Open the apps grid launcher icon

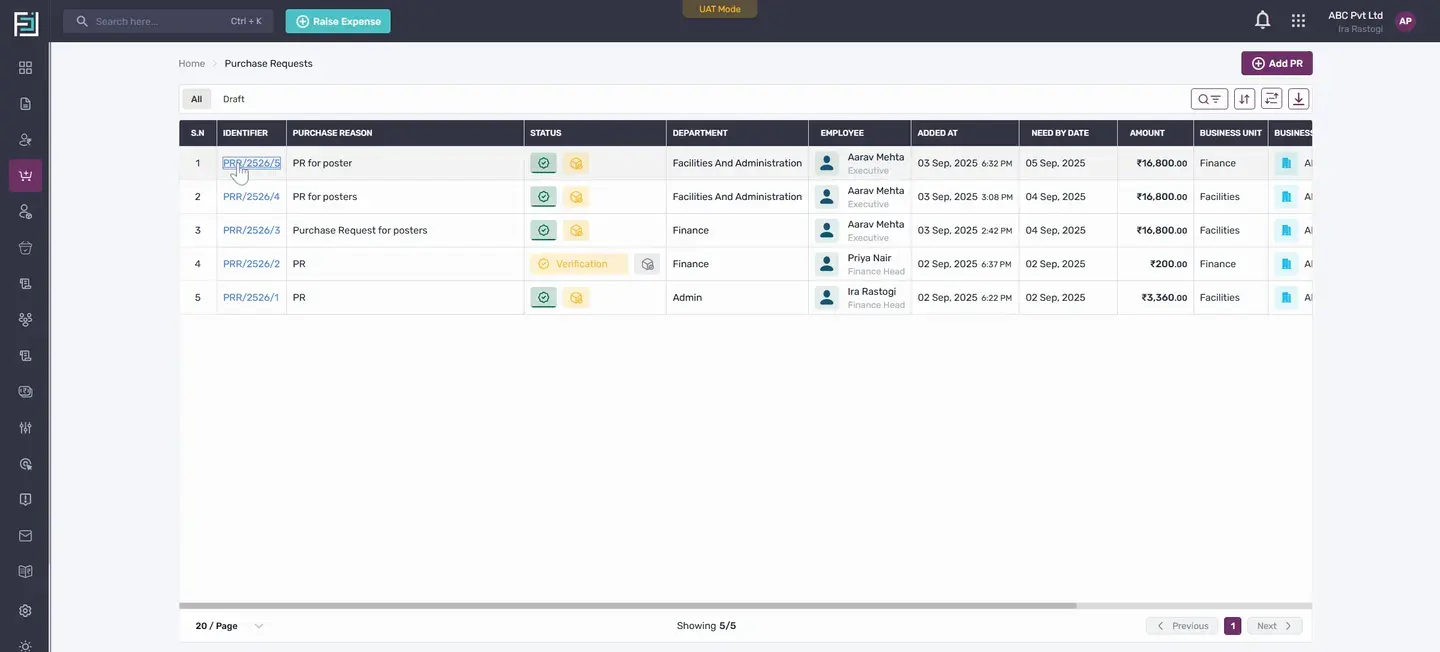coord(1298,21)
